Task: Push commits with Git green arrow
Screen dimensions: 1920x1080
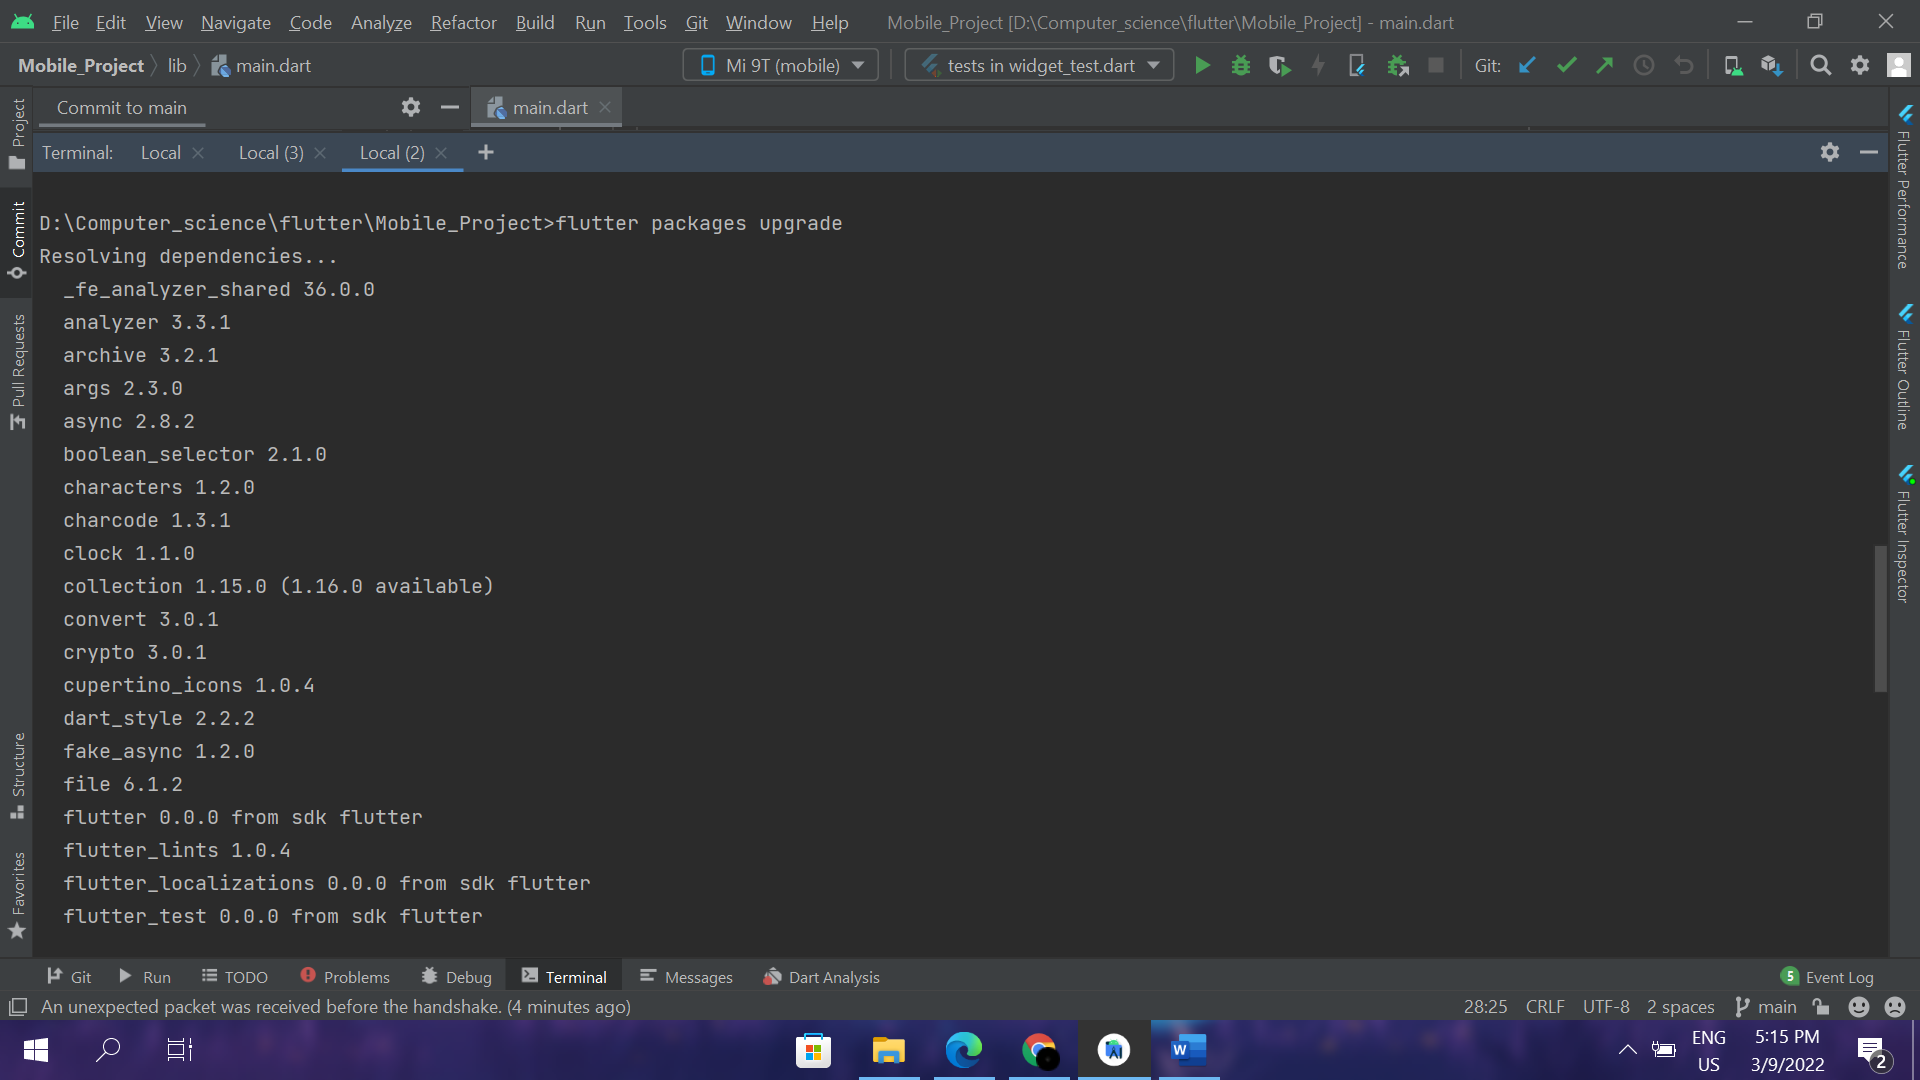Action: (1605, 66)
